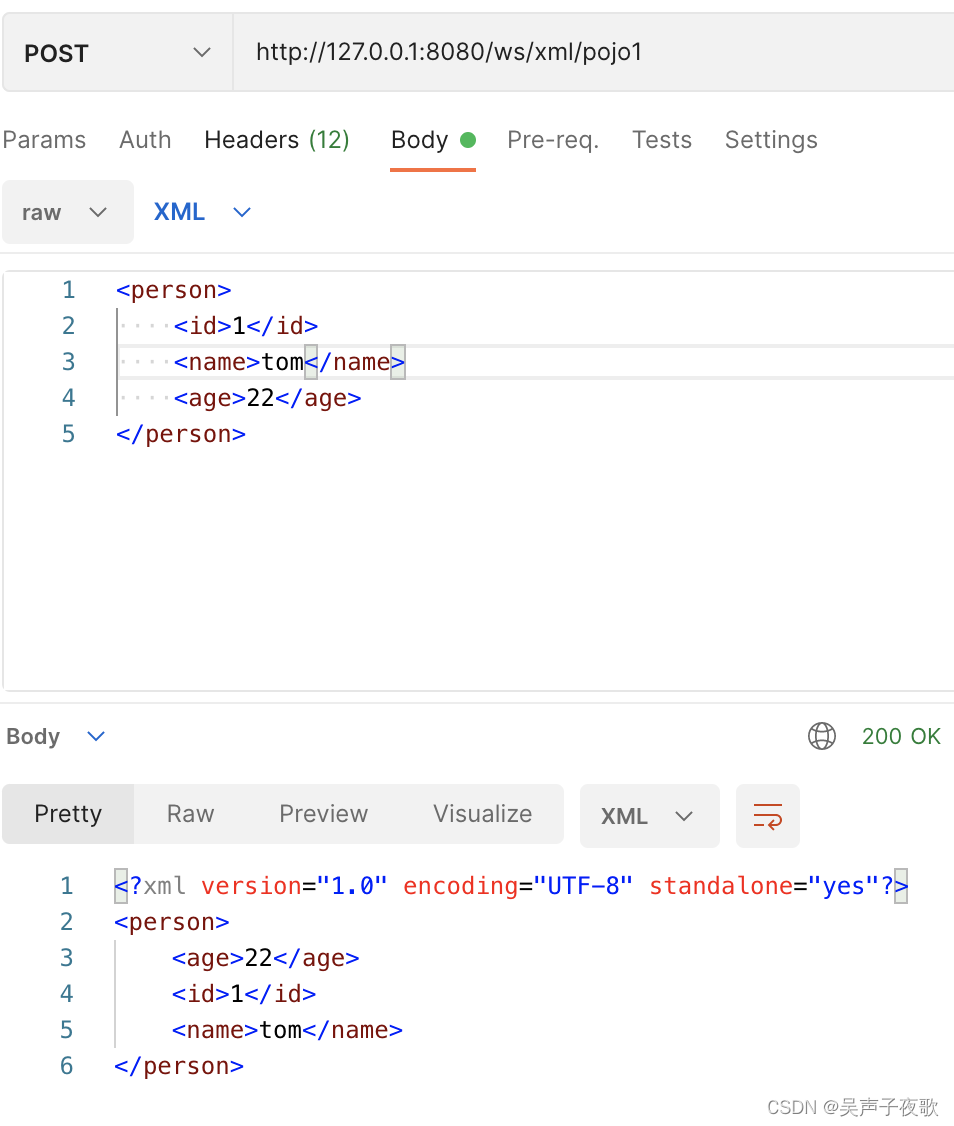Click response line <age>22</age>

tap(265, 958)
